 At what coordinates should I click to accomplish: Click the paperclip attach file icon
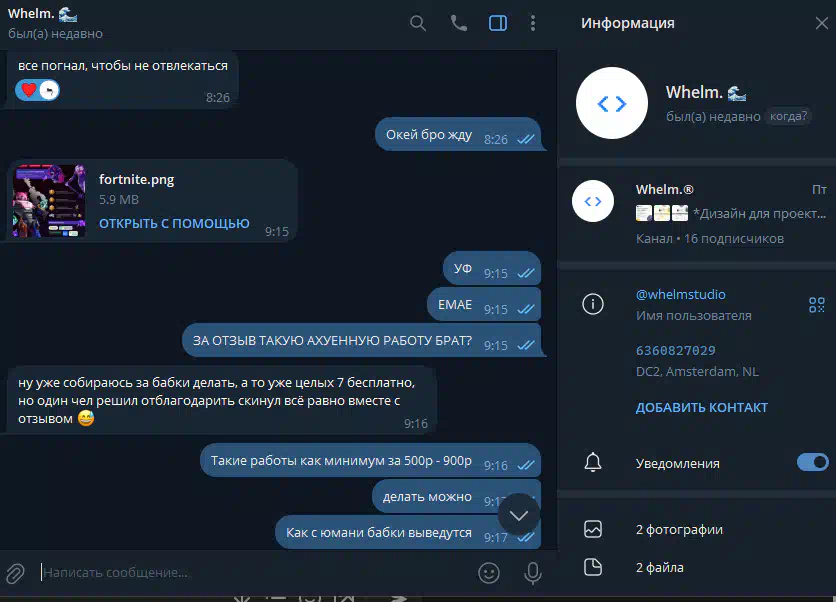pyautogui.click(x=15, y=573)
